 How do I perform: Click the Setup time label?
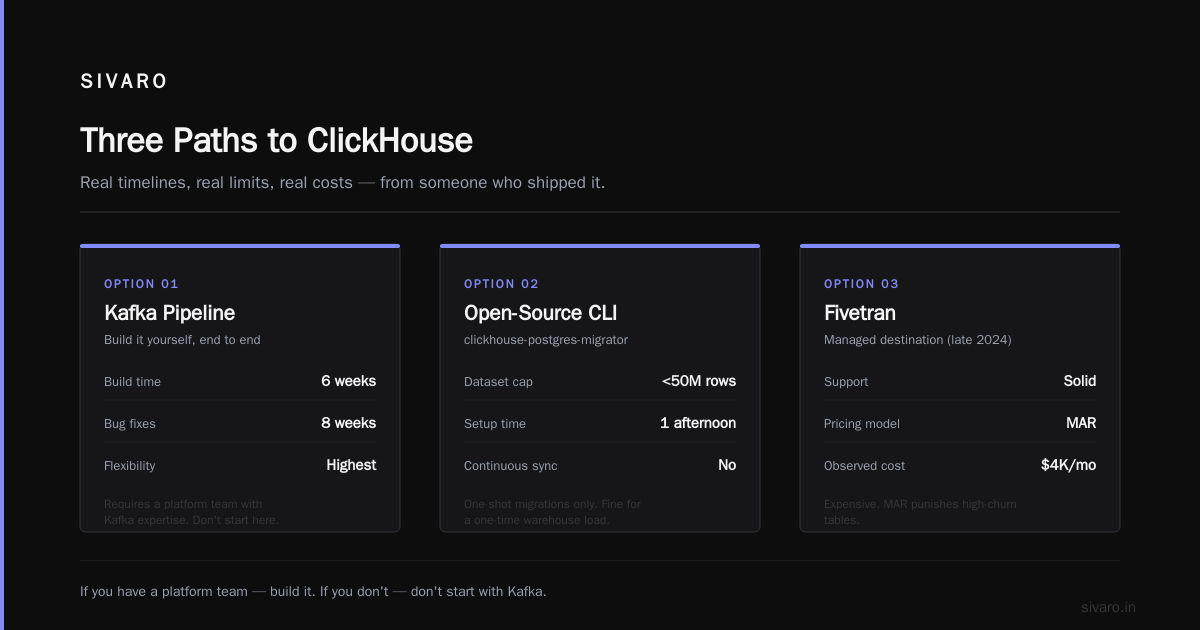(x=495, y=424)
